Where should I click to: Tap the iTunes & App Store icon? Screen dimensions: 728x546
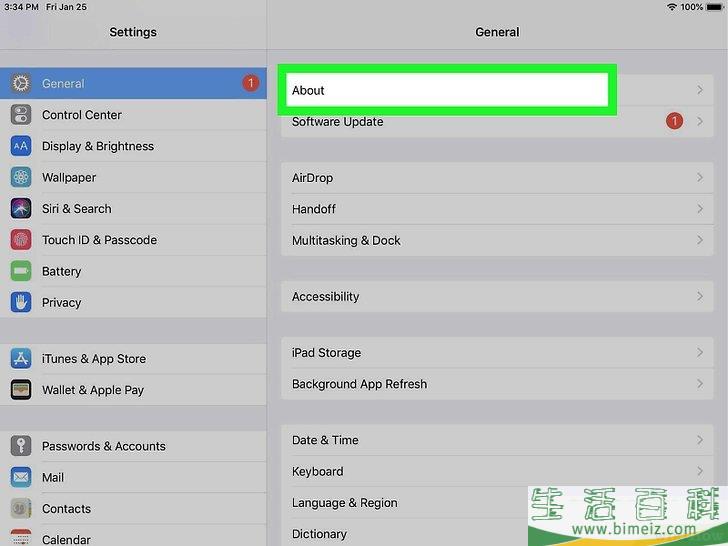tap(21, 358)
